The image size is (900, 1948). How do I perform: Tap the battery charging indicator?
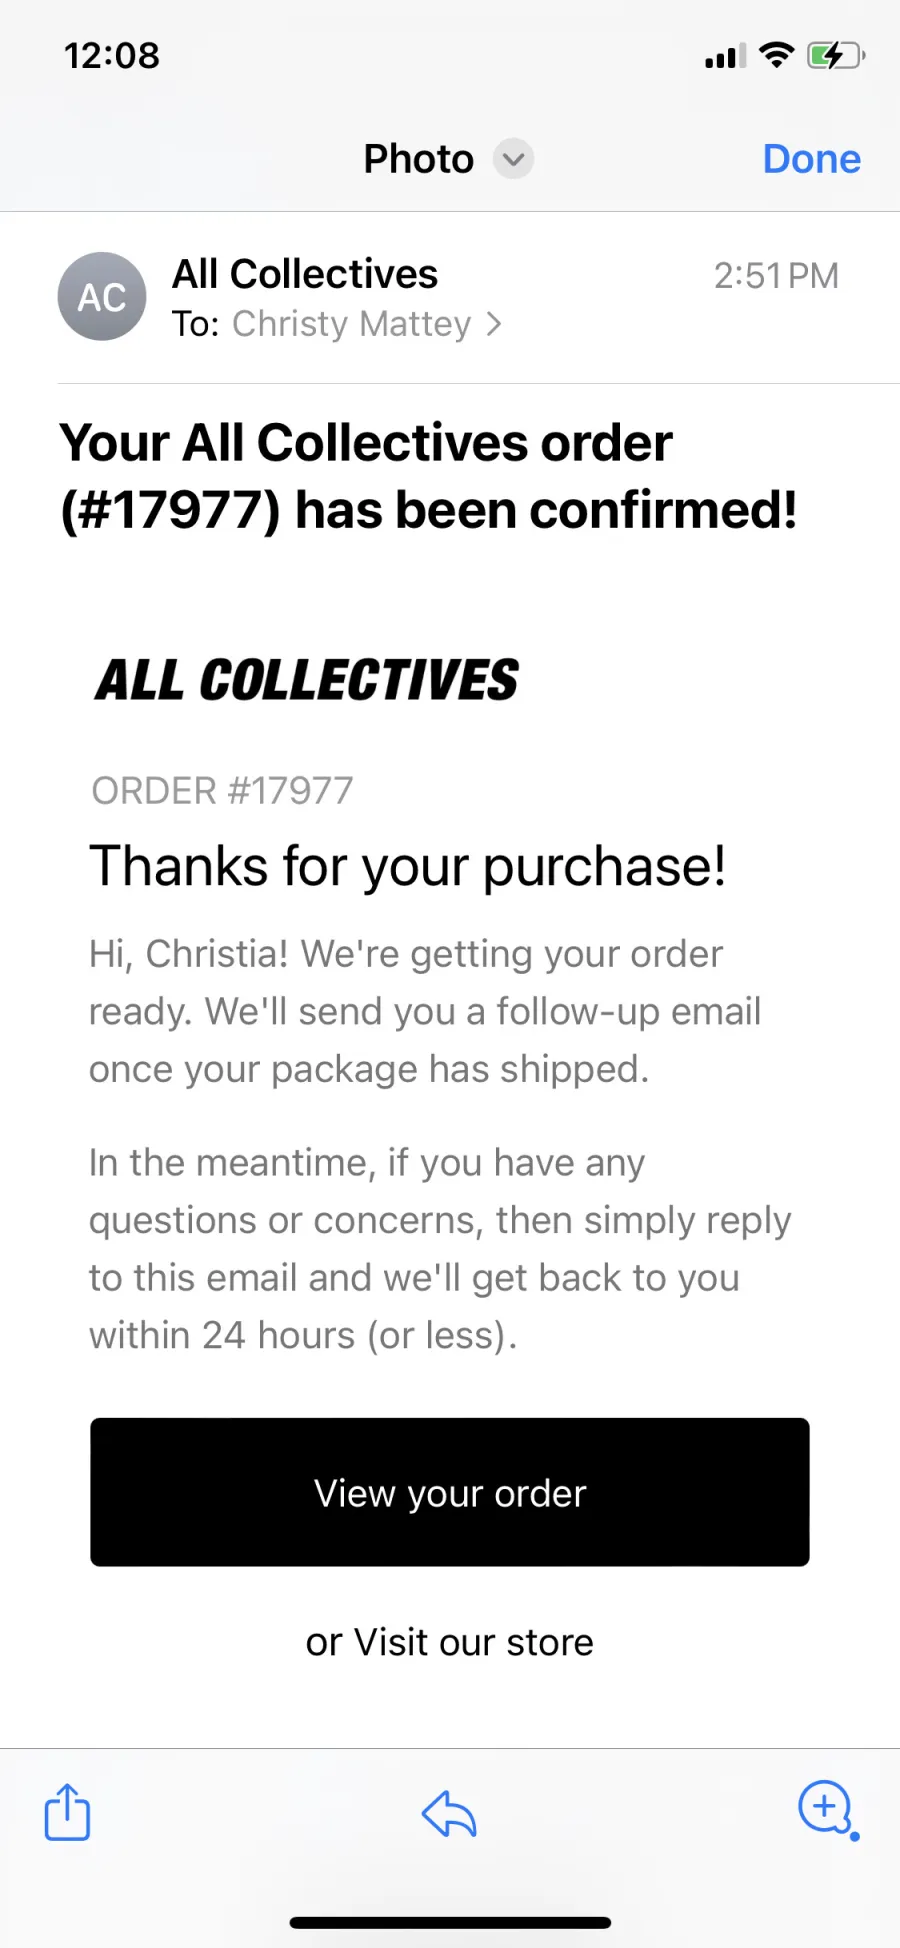pyautogui.click(x=836, y=56)
